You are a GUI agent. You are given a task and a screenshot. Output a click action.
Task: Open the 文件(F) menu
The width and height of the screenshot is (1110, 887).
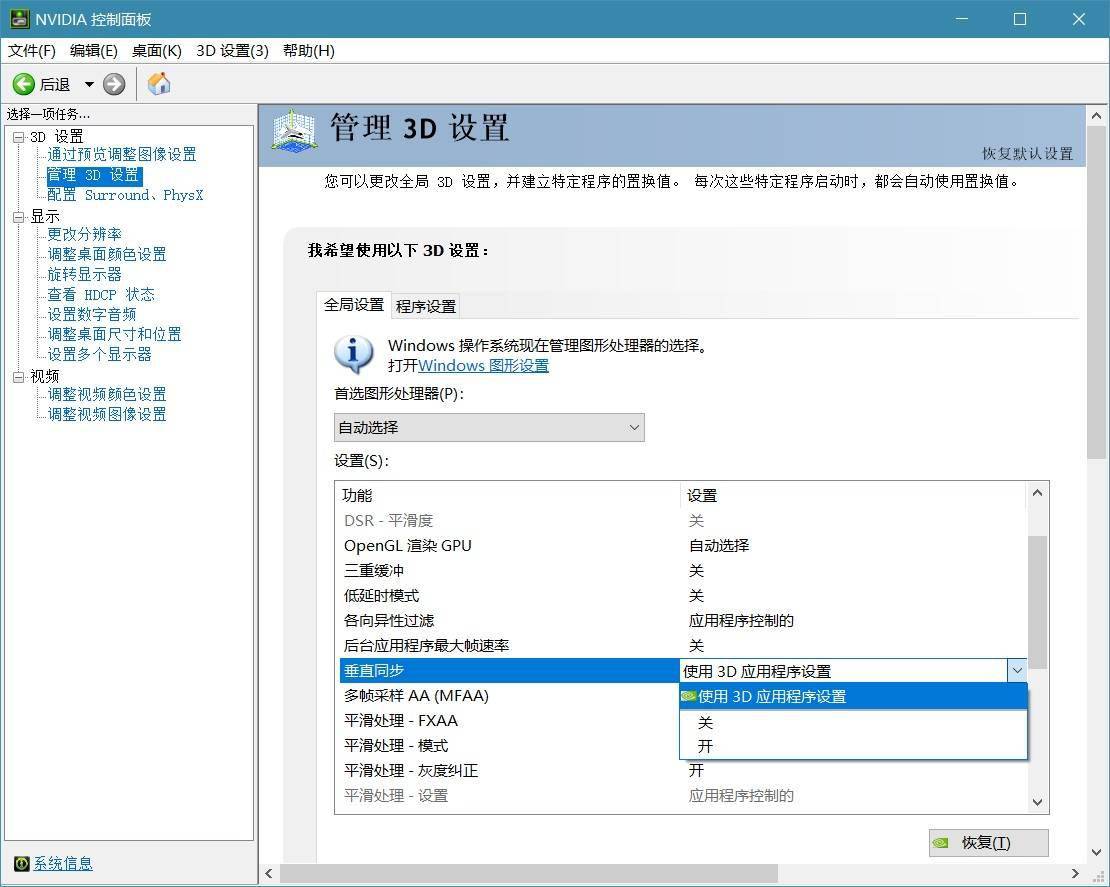[x=32, y=51]
